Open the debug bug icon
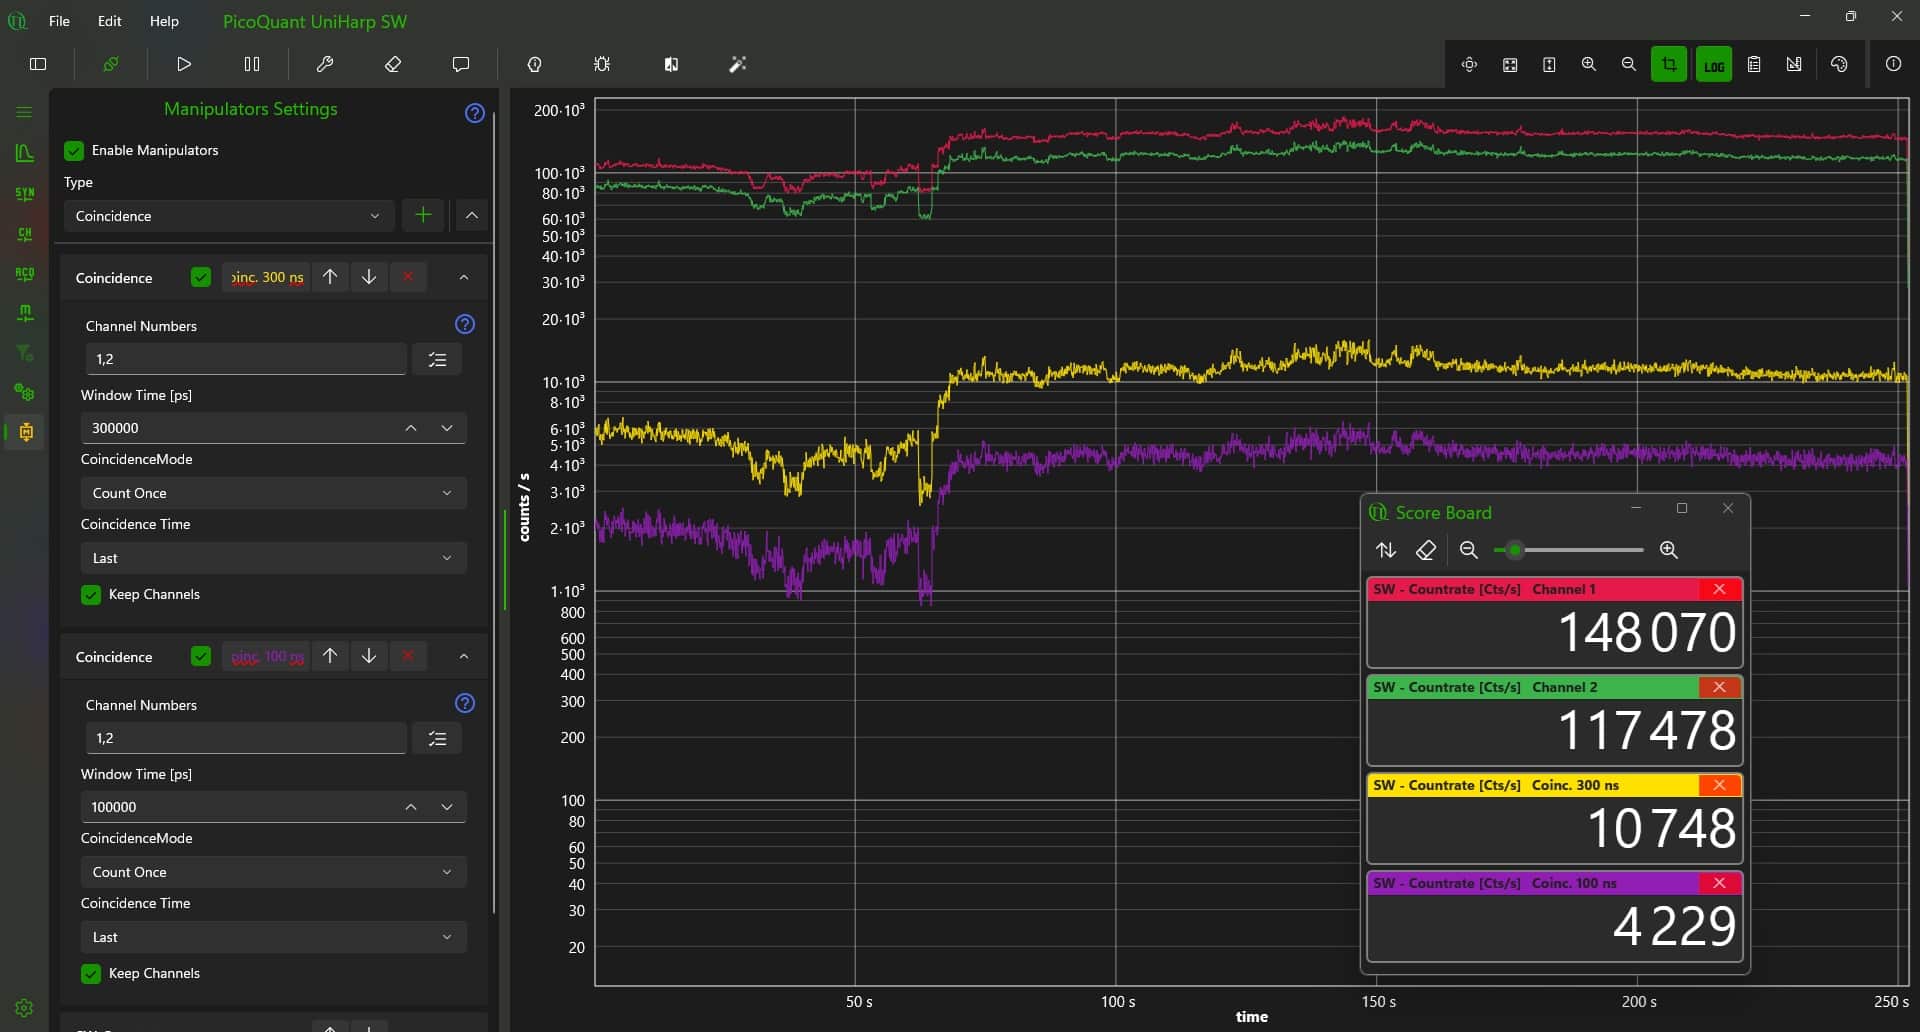Screen dimensions: 1920x1032 (x=600, y=63)
